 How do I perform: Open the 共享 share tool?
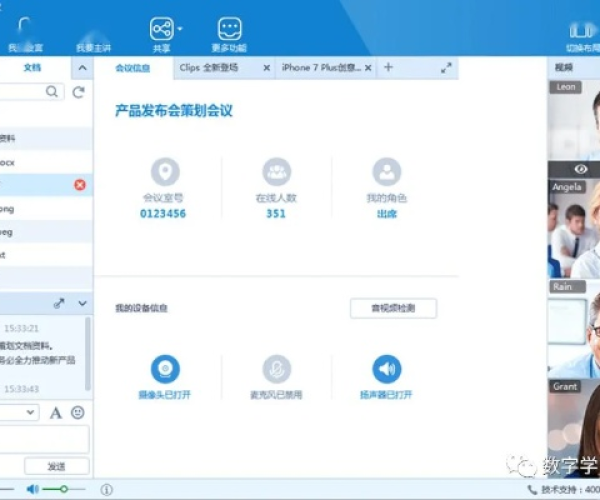[161, 29]
